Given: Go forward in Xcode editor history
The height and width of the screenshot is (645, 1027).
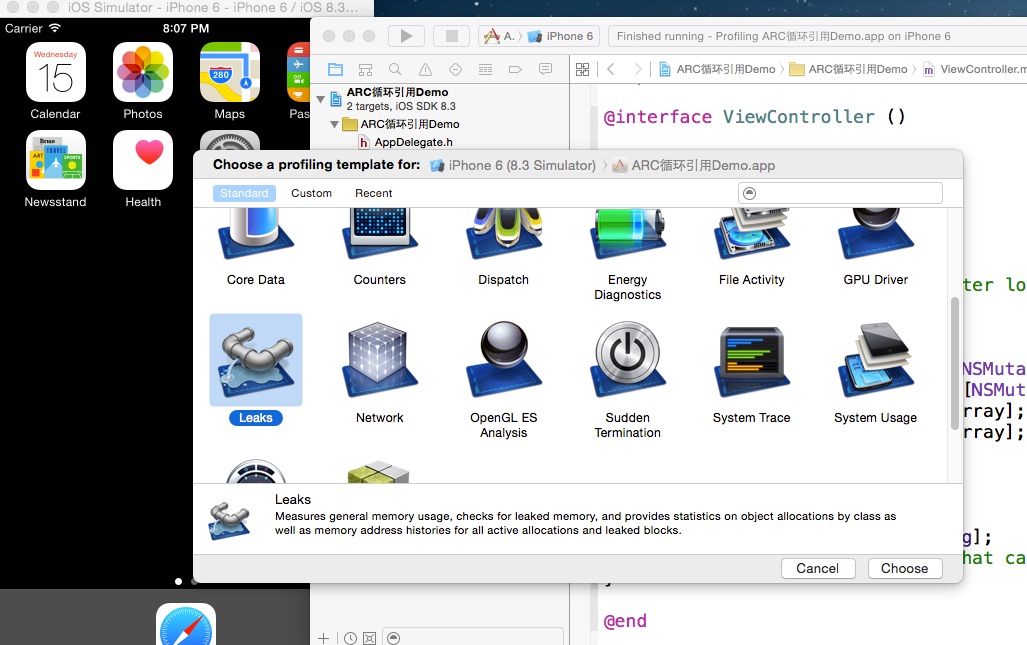Looking at the screenshot, I should click(637, 69).
